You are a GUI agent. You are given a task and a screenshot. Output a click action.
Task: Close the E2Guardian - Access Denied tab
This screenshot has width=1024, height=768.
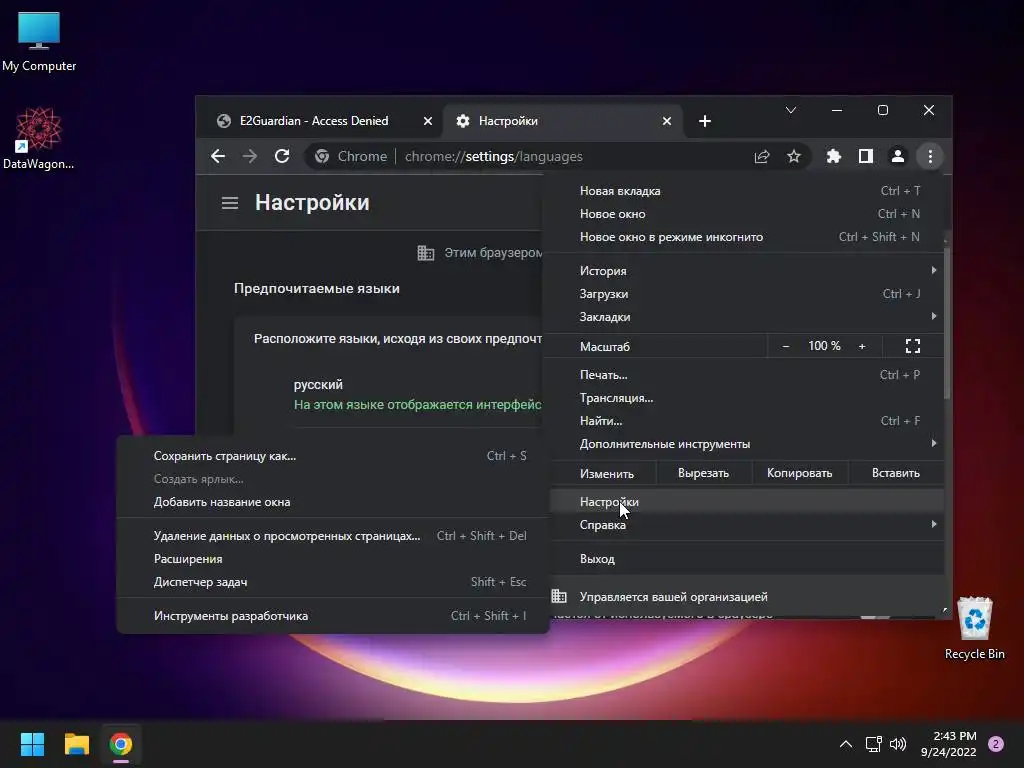pyautogui.click(x=428, y=121)
